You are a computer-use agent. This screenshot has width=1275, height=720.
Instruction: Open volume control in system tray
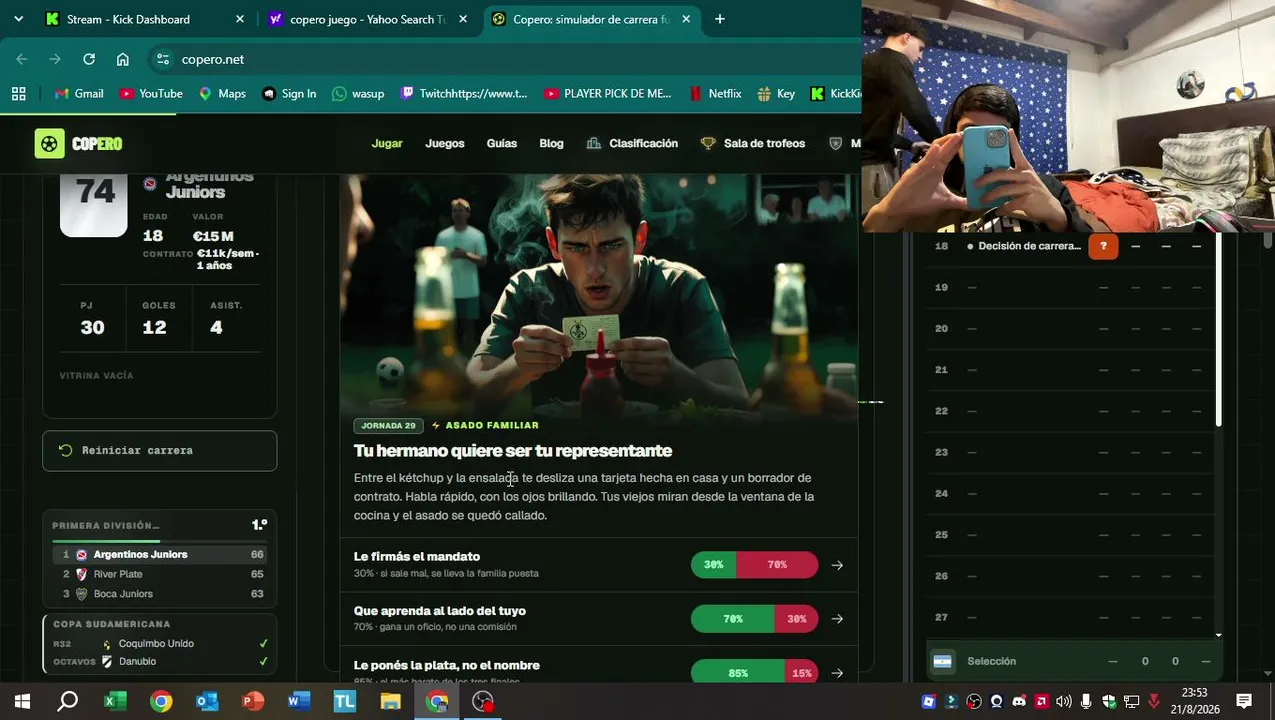coord(1063,701)
